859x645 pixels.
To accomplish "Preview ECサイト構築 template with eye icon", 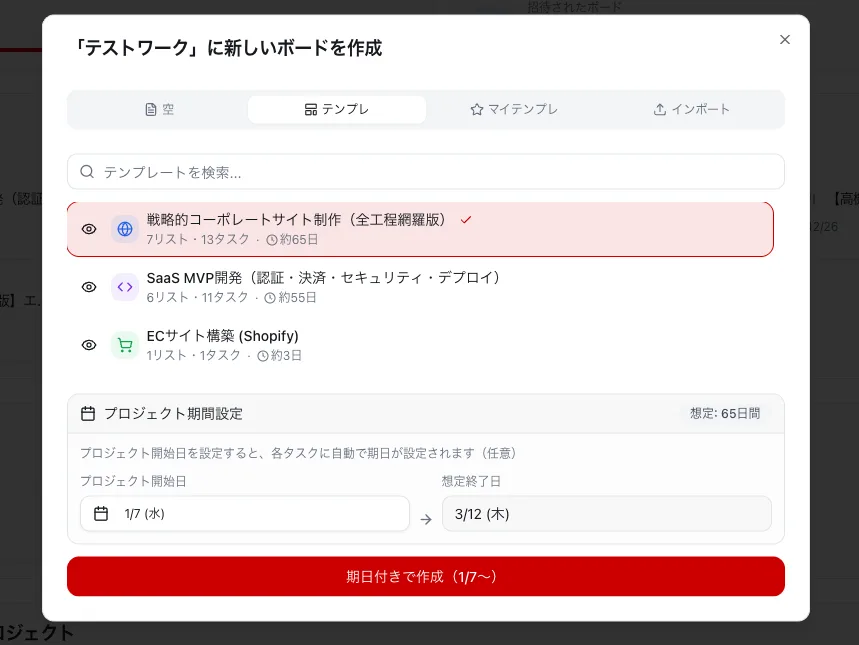I will tap(89, 345).
